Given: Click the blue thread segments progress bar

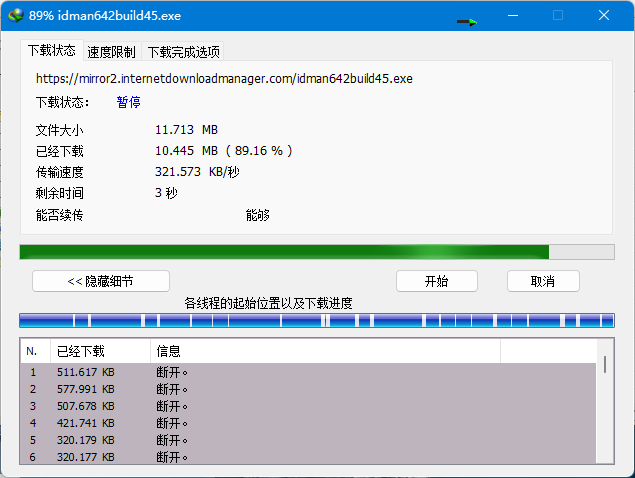Looking at the screenshot, I should (317, 320).
